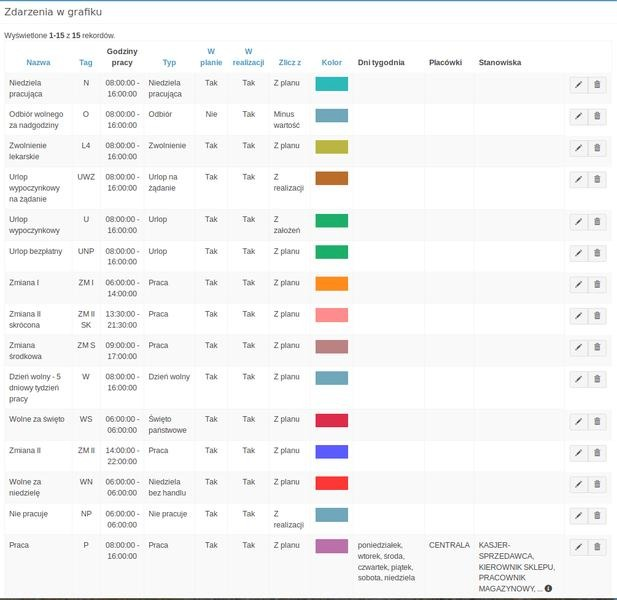Sort table by Kolor column
This screenshot has width=617, height=600.
(x=332, y=63)
